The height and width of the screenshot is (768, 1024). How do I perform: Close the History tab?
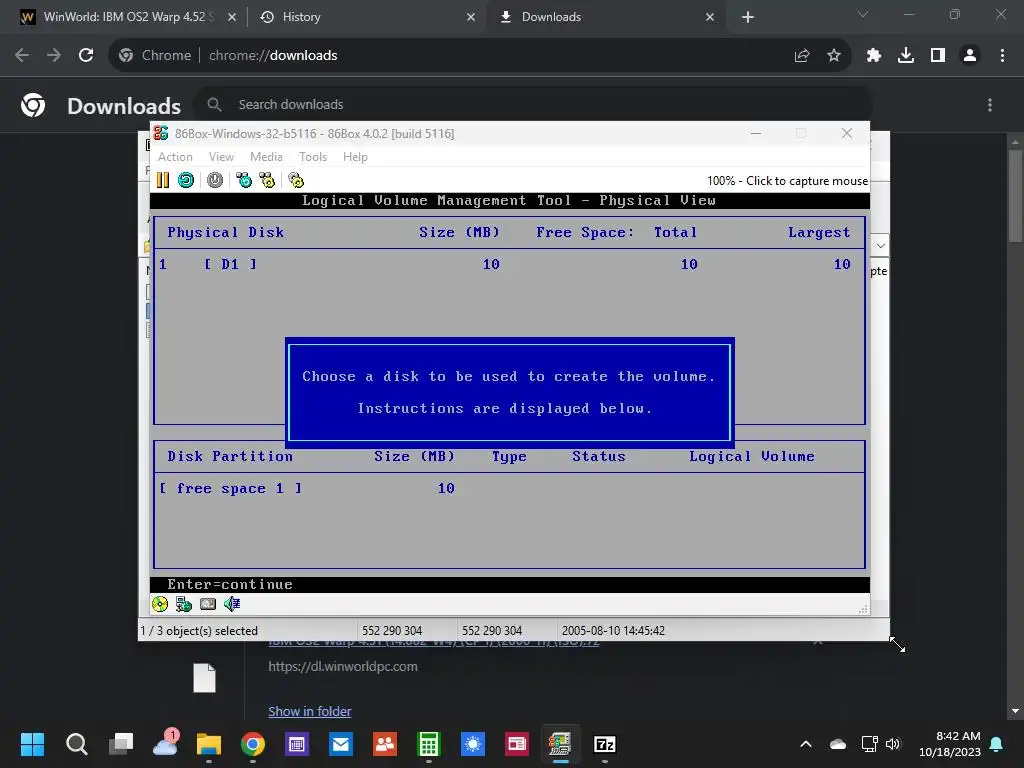point(471,18)
